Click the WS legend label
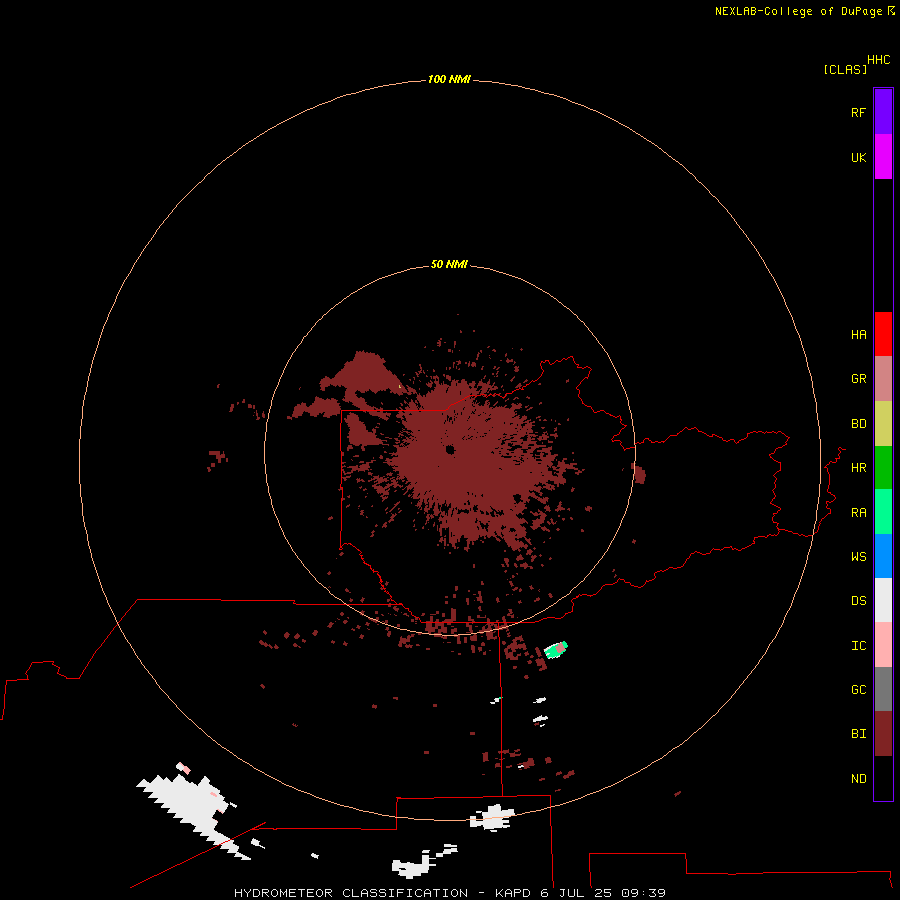The width and height of the screenshot is (900, 900). point(858,556)
